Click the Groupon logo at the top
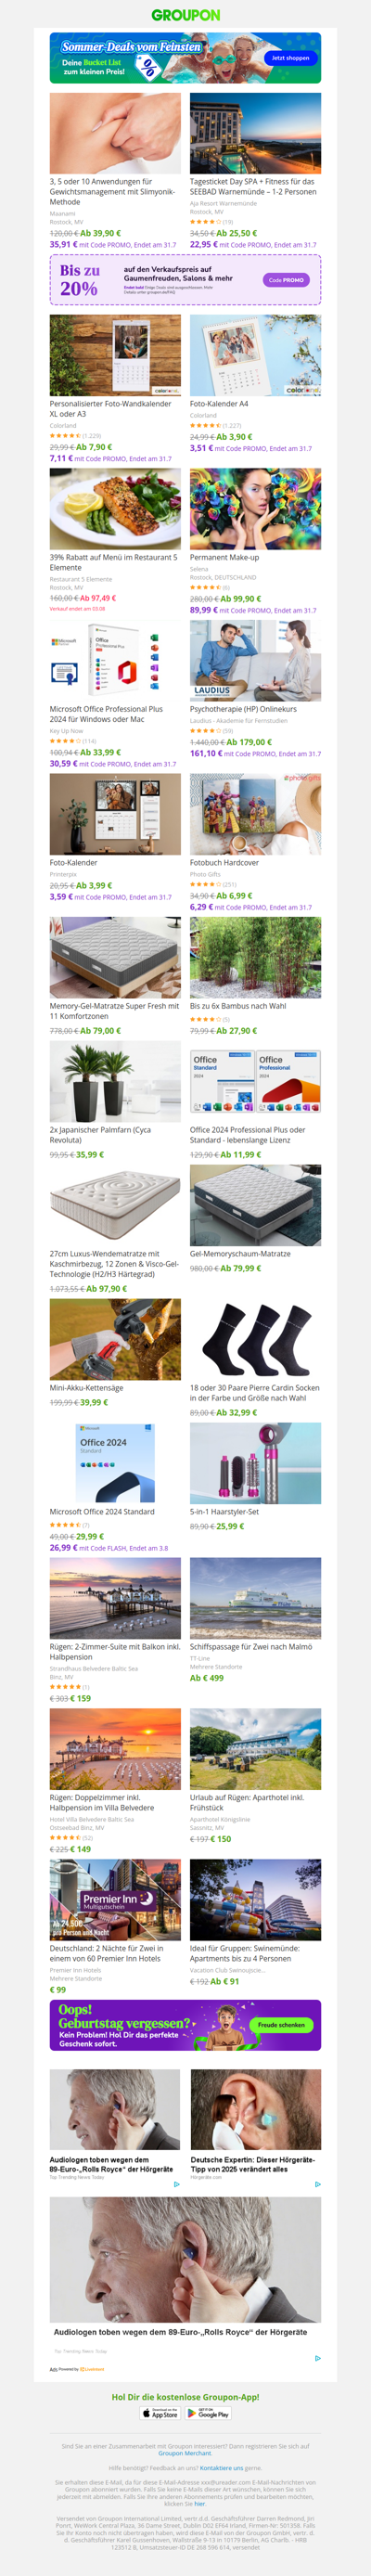The height and width of the screenshot is (2576, 371). coord(185,15)
